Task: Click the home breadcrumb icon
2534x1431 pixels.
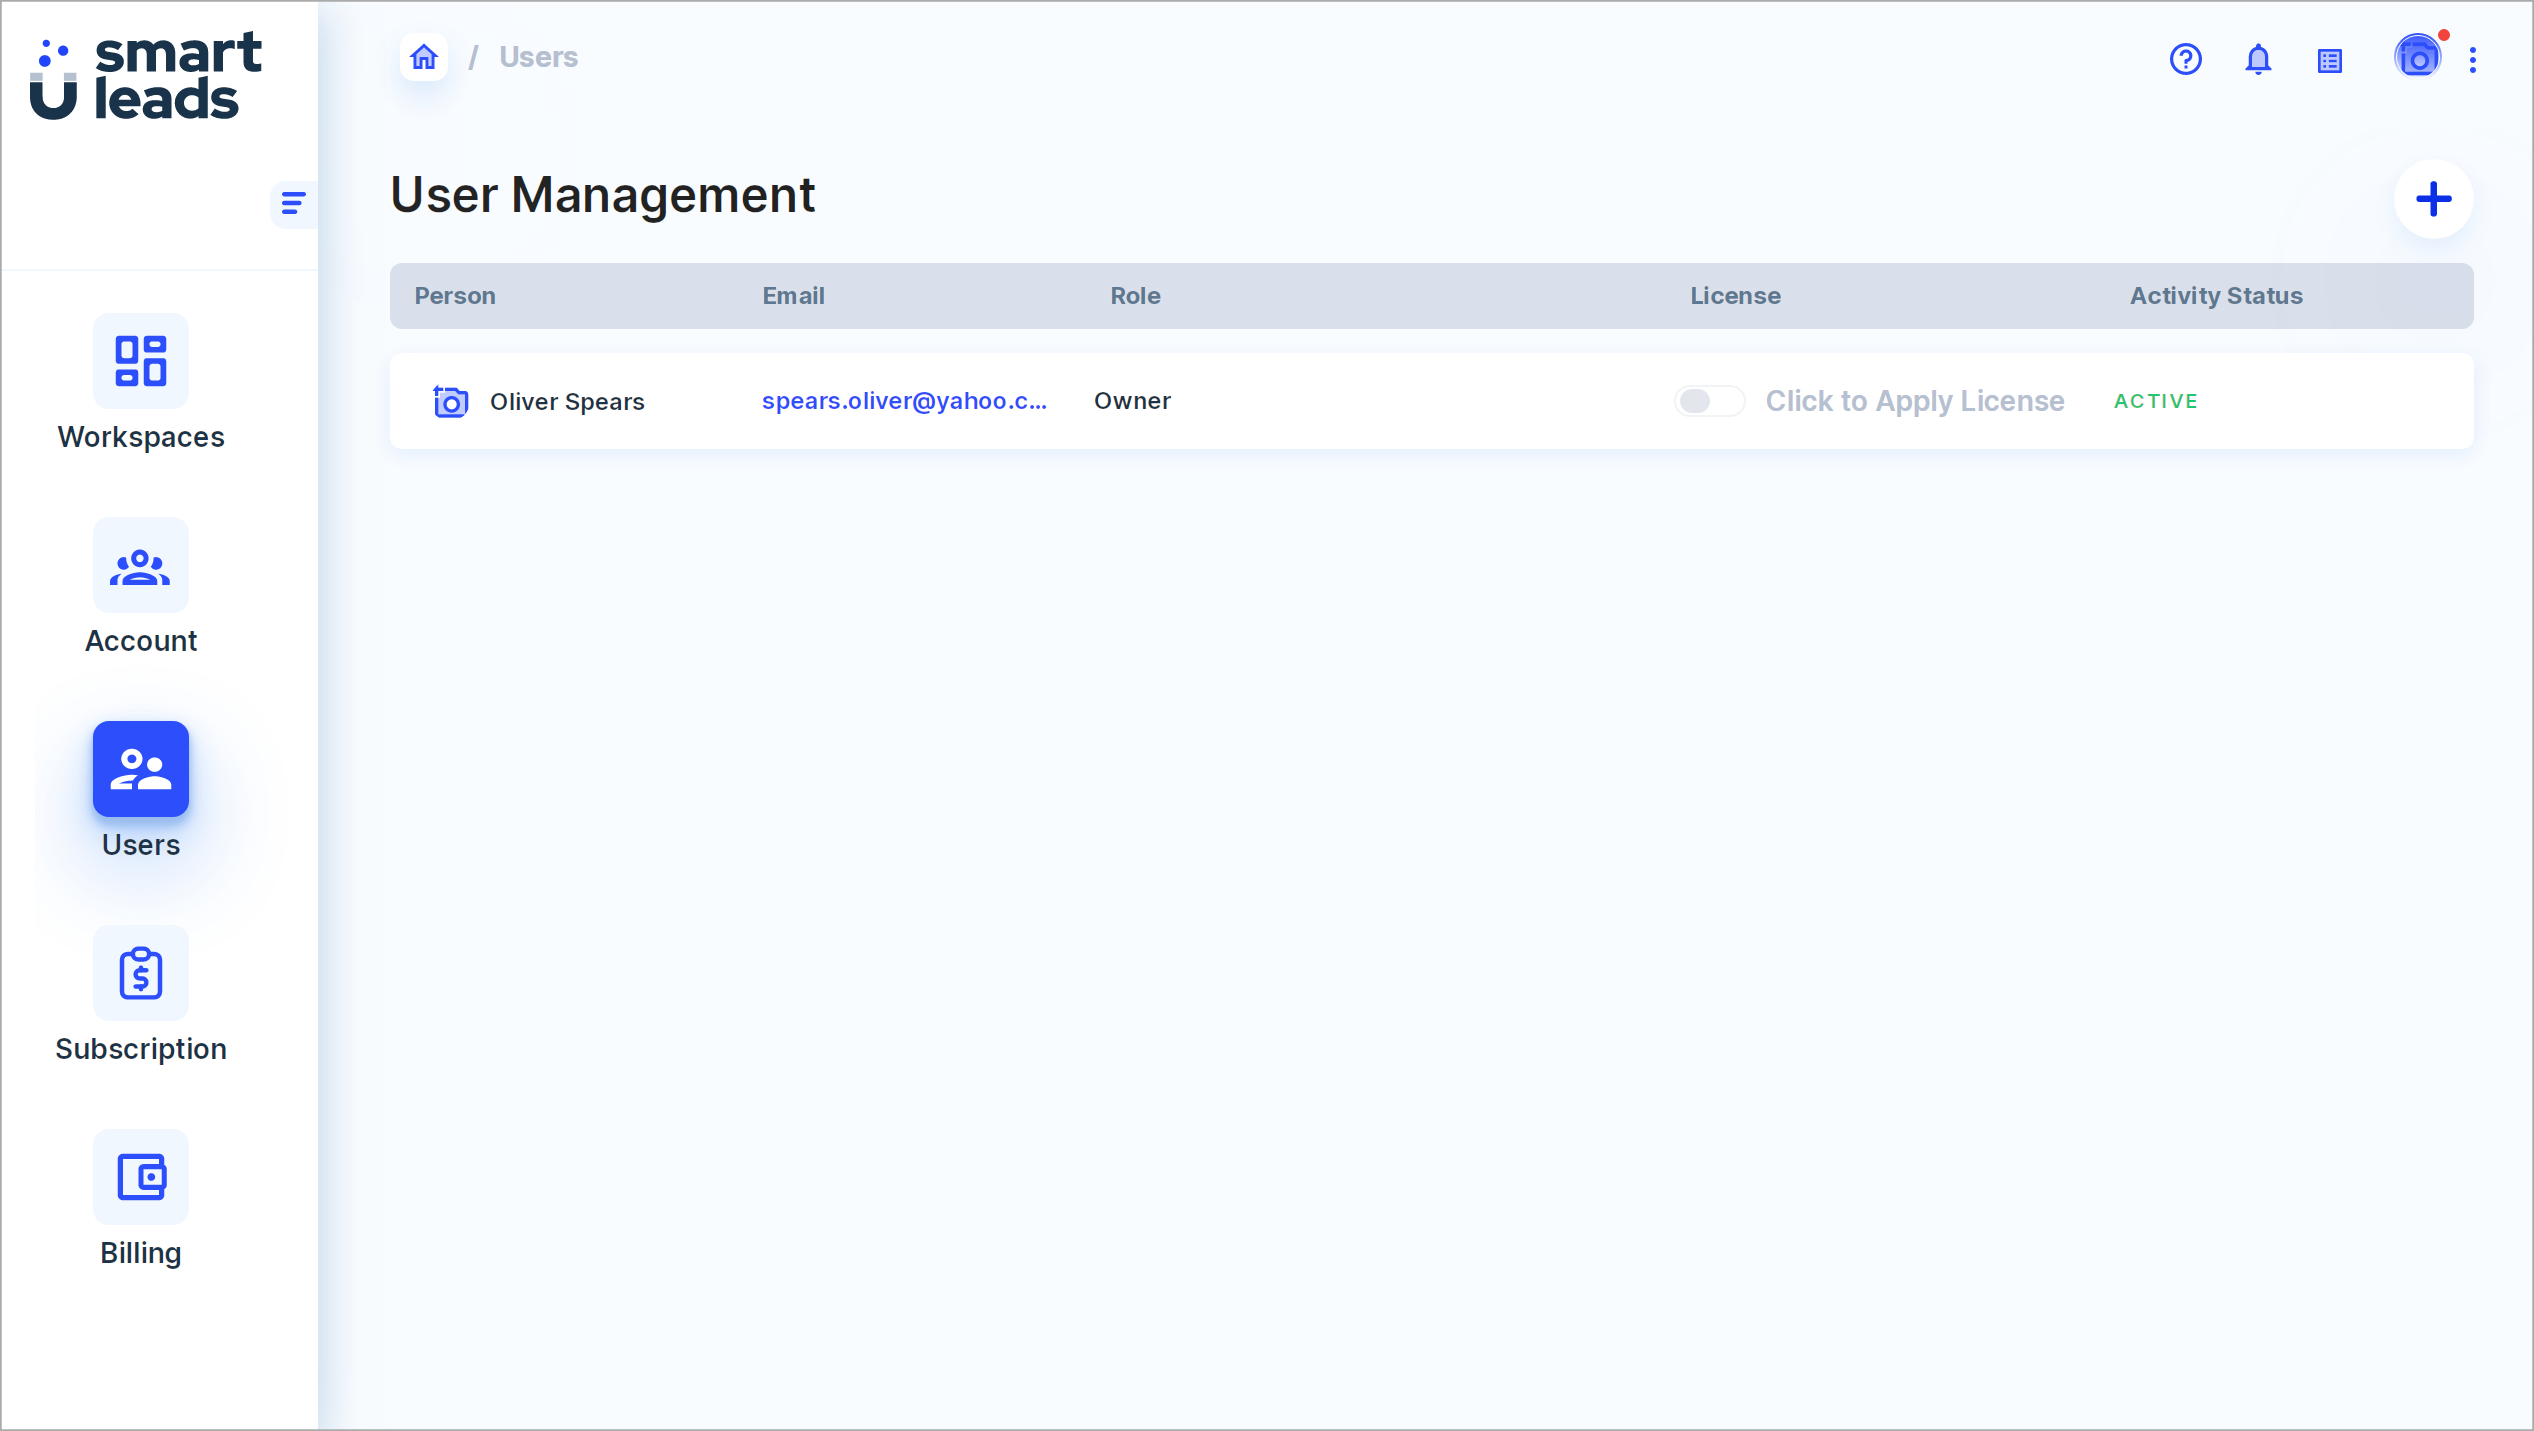Action: point(424,57)
